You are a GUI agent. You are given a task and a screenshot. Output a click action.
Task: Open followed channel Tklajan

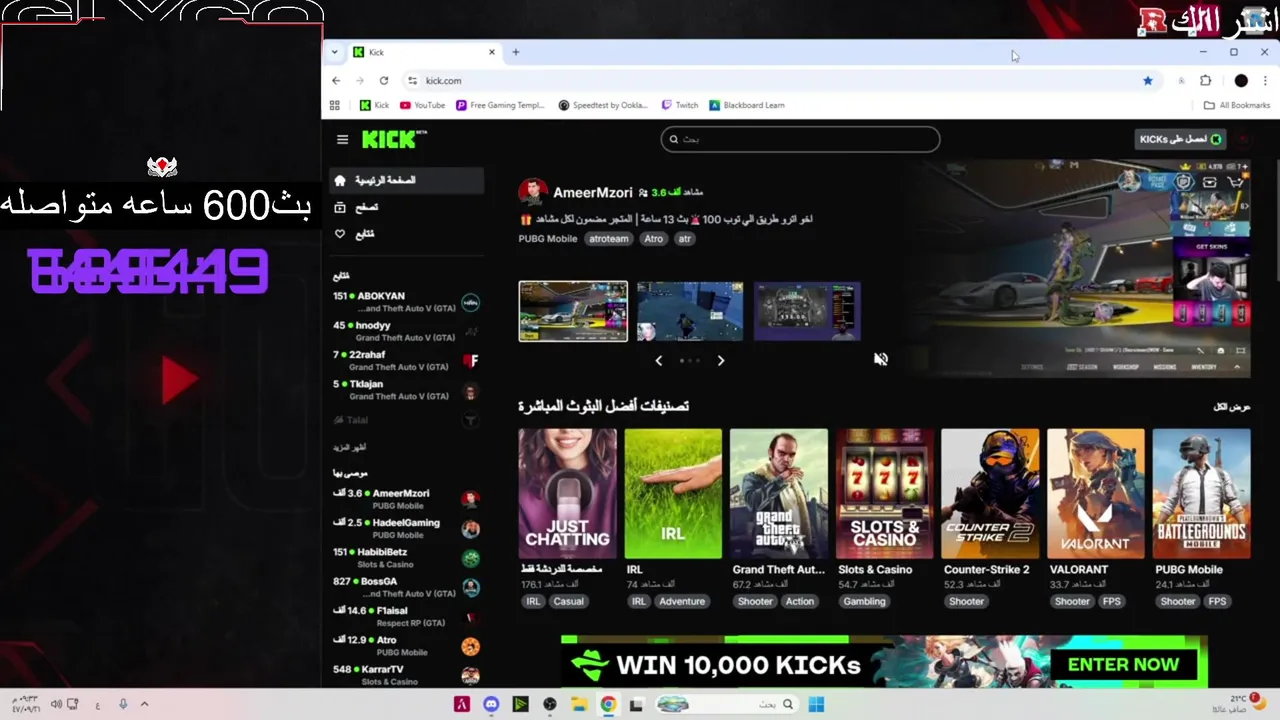[x=407, y=390]
